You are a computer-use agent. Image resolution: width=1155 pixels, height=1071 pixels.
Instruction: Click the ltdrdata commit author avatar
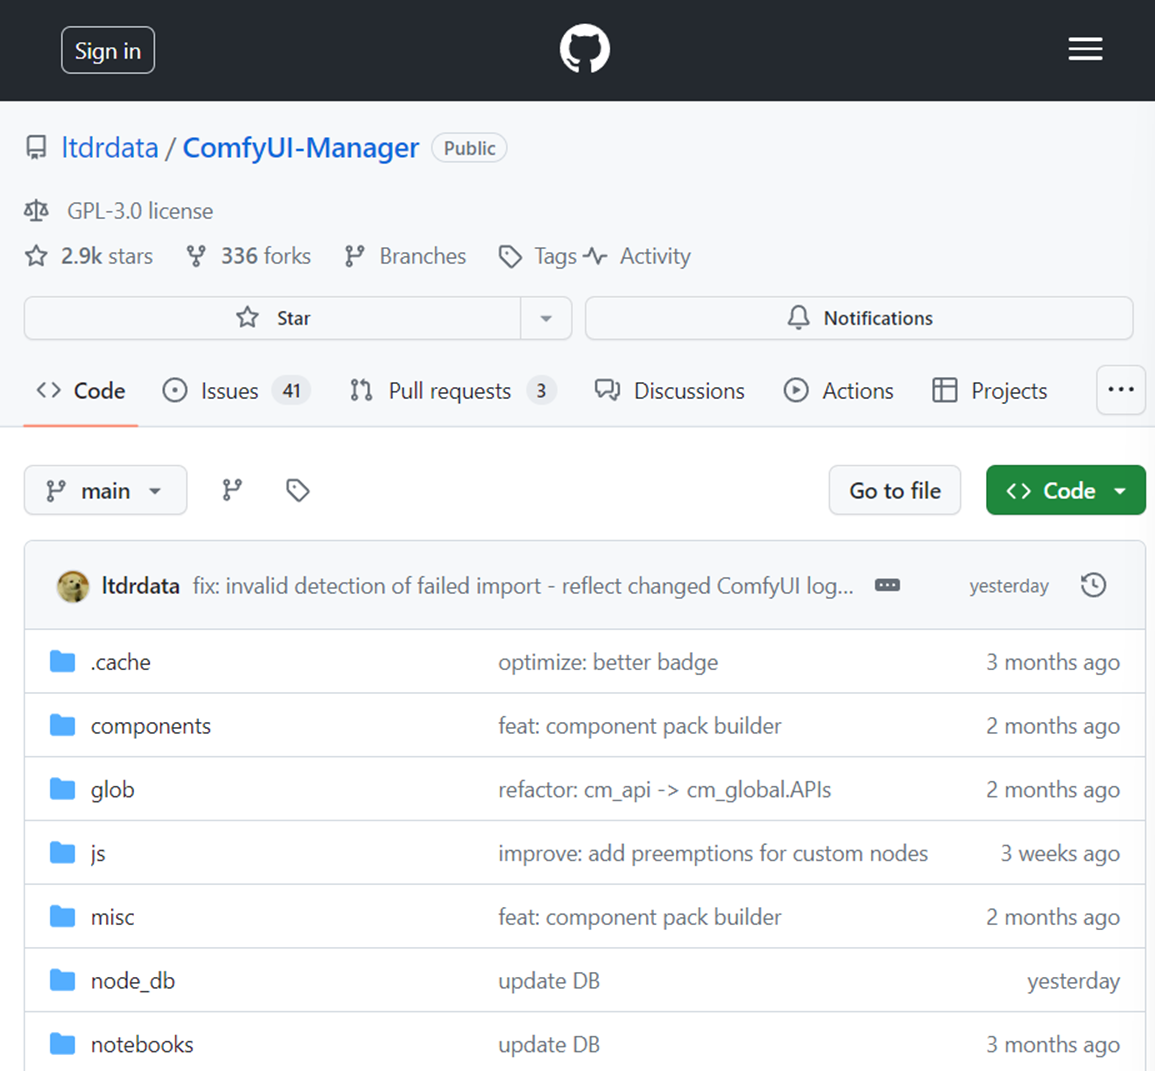tap(73, 586)
